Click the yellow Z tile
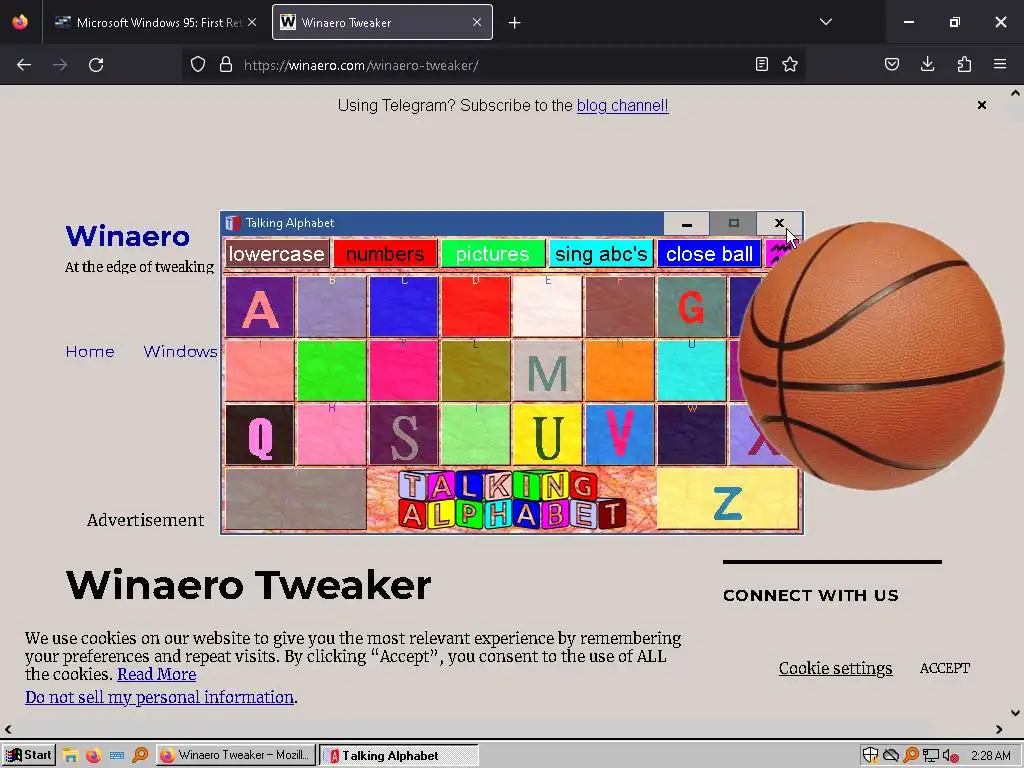1024x768 pixels. [728, 499]
